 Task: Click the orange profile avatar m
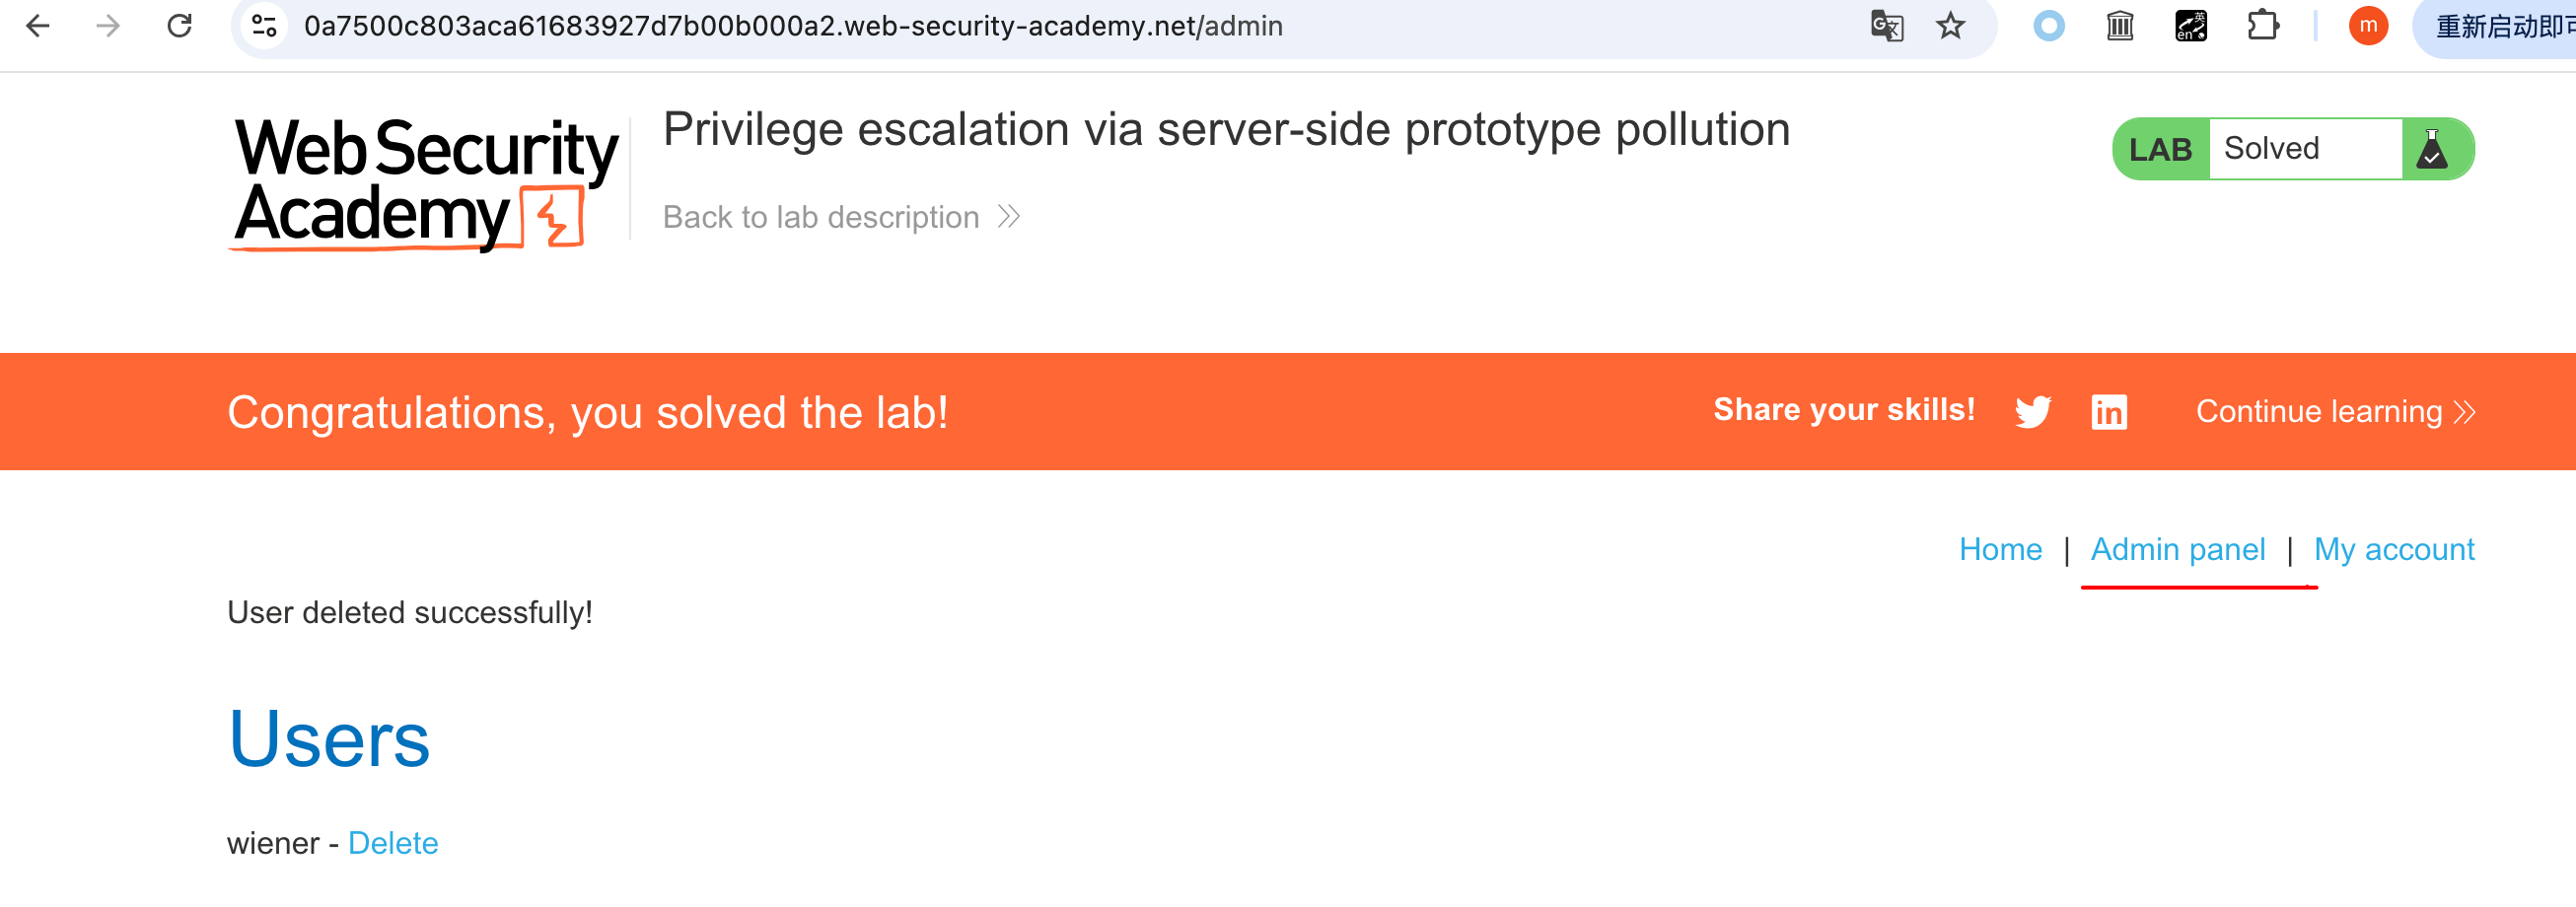point(2368,27)
